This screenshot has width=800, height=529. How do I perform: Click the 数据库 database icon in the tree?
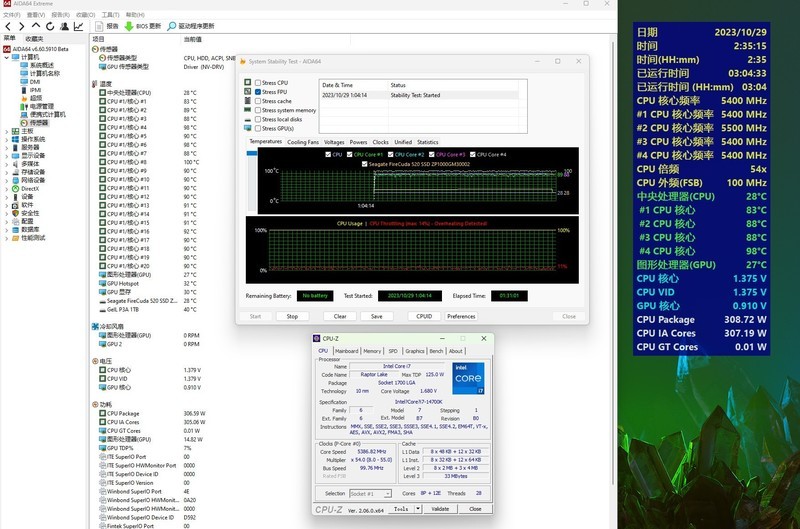(x=15, y=230)
